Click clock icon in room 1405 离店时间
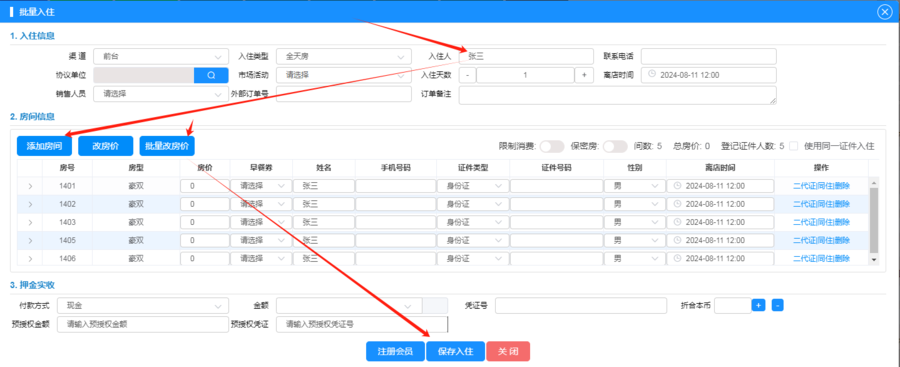 coord(677,240)
